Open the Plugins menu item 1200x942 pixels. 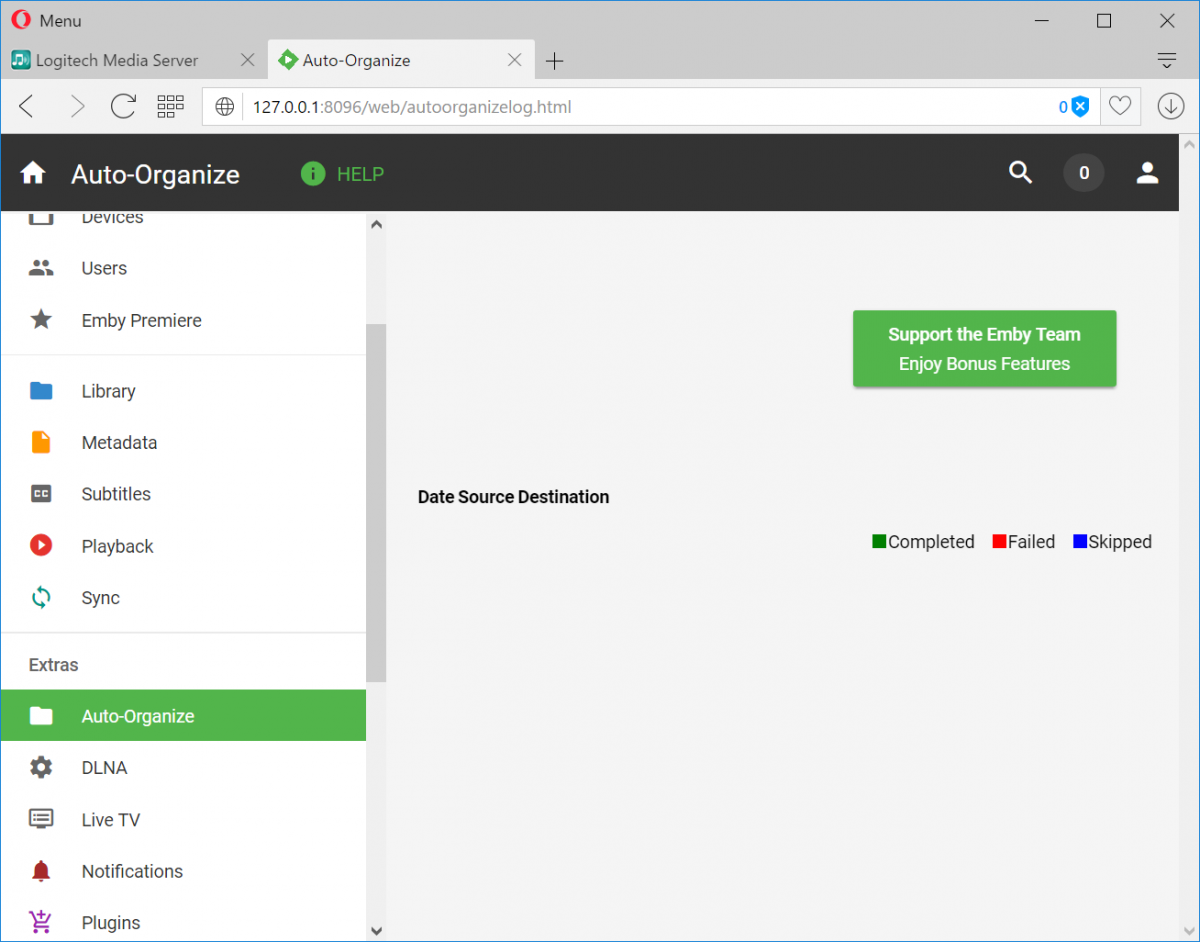[x=183, y=922]
